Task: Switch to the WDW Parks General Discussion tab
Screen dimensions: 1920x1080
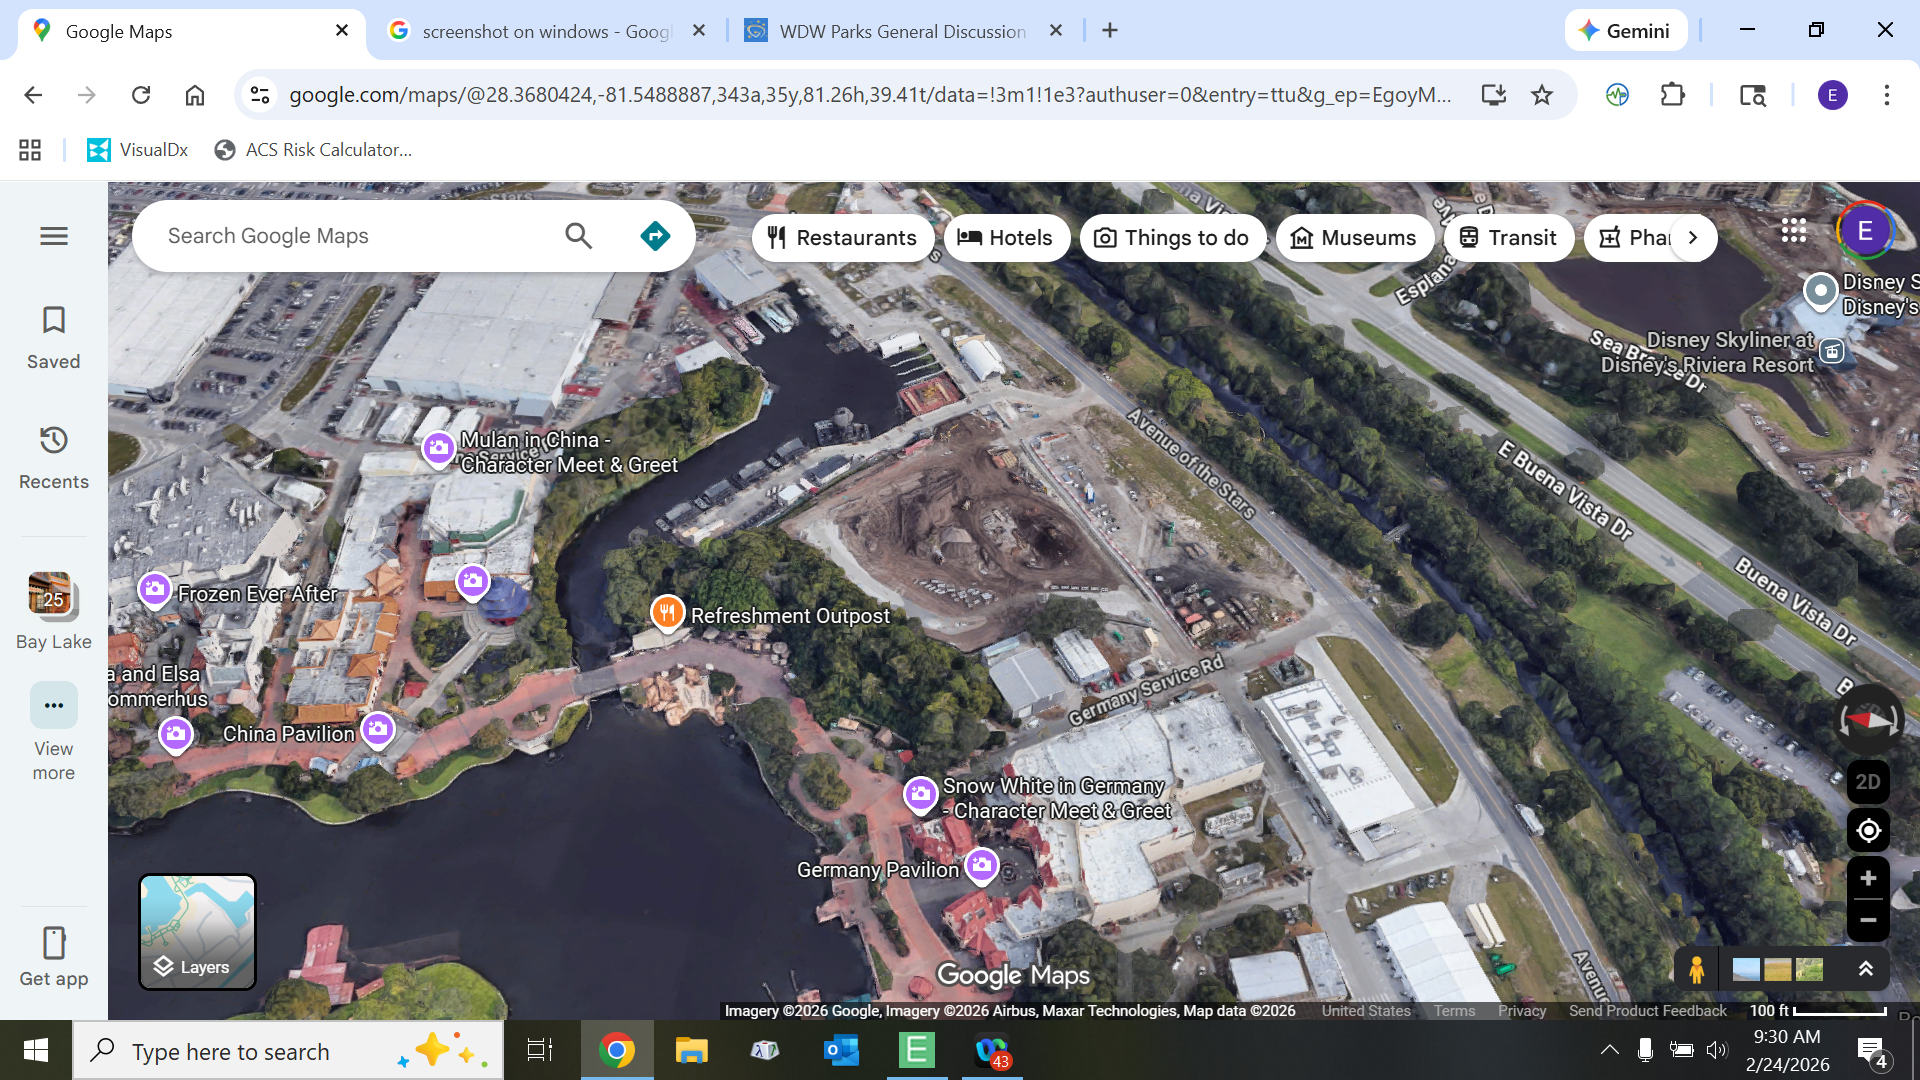Action: pos(900,31)
